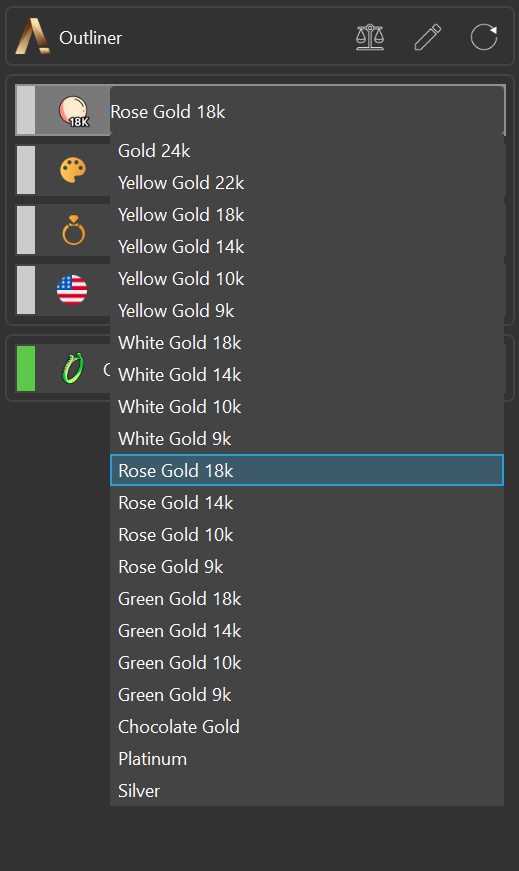
Task: Click the refresh circular arrow icon
Action: [x=484, y=37]
